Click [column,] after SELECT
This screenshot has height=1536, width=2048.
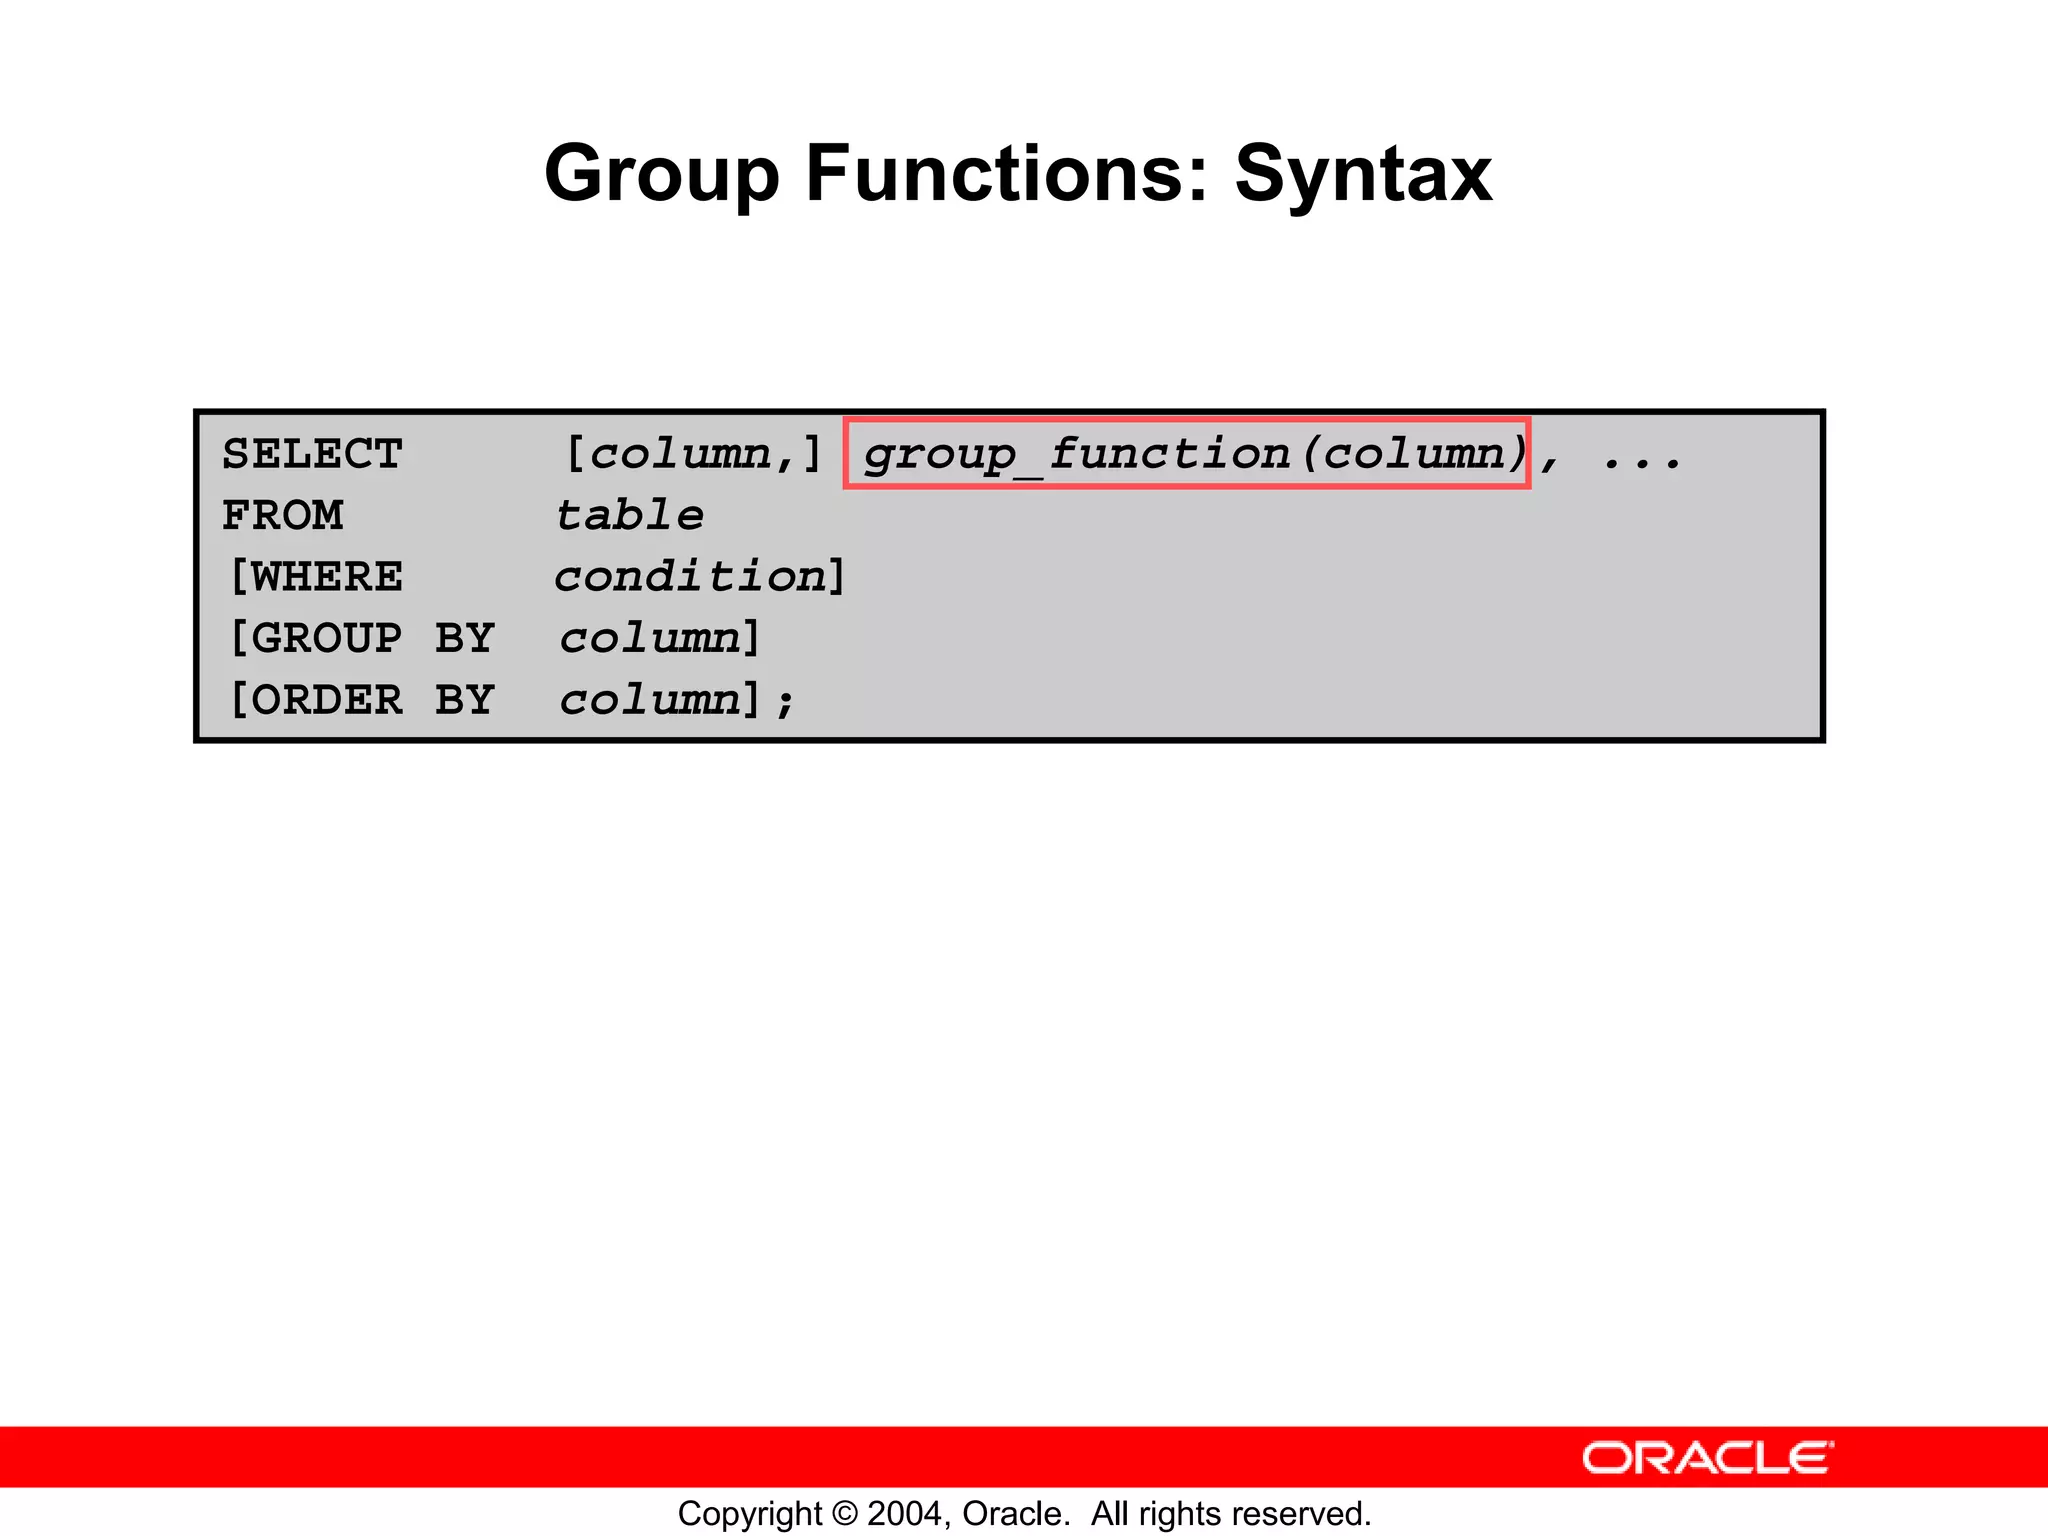693,454
